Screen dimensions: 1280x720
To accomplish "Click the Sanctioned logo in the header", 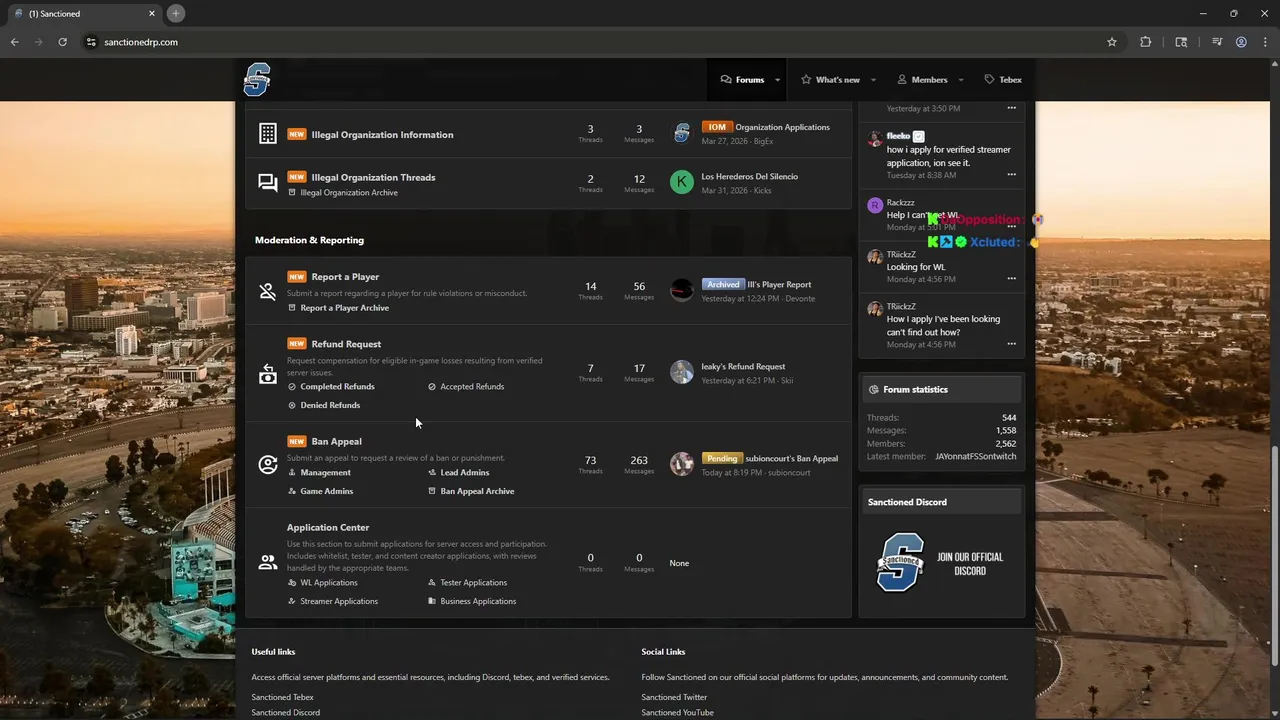I will 257,79.
